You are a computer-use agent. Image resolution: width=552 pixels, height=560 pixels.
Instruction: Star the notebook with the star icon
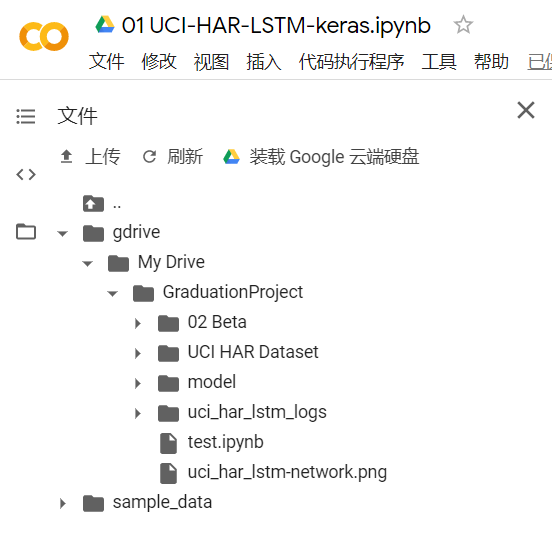pyautogui.click(x=463, y=25)
